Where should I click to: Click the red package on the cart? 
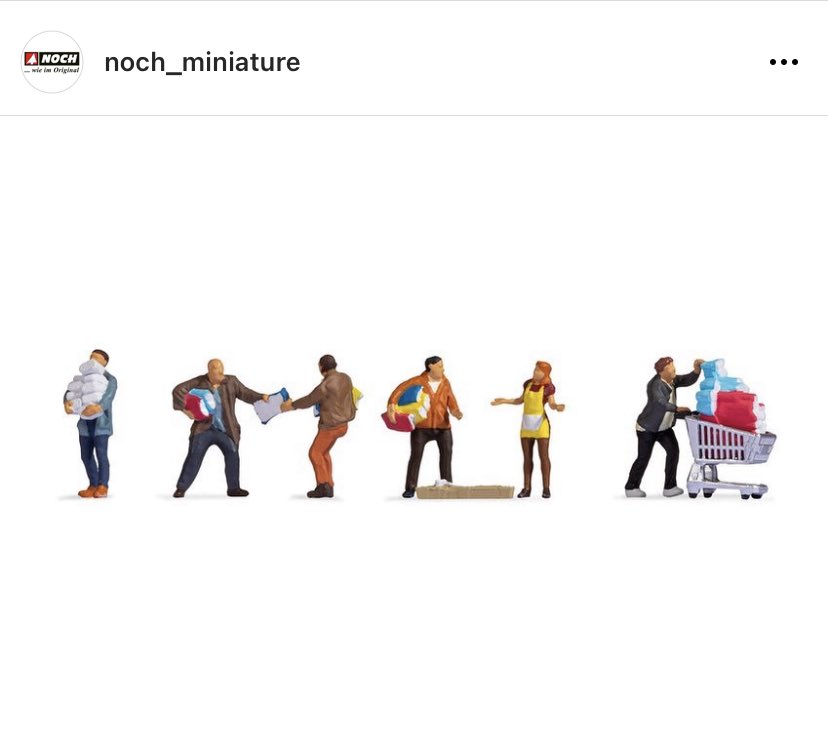click(x=737, y=411)
